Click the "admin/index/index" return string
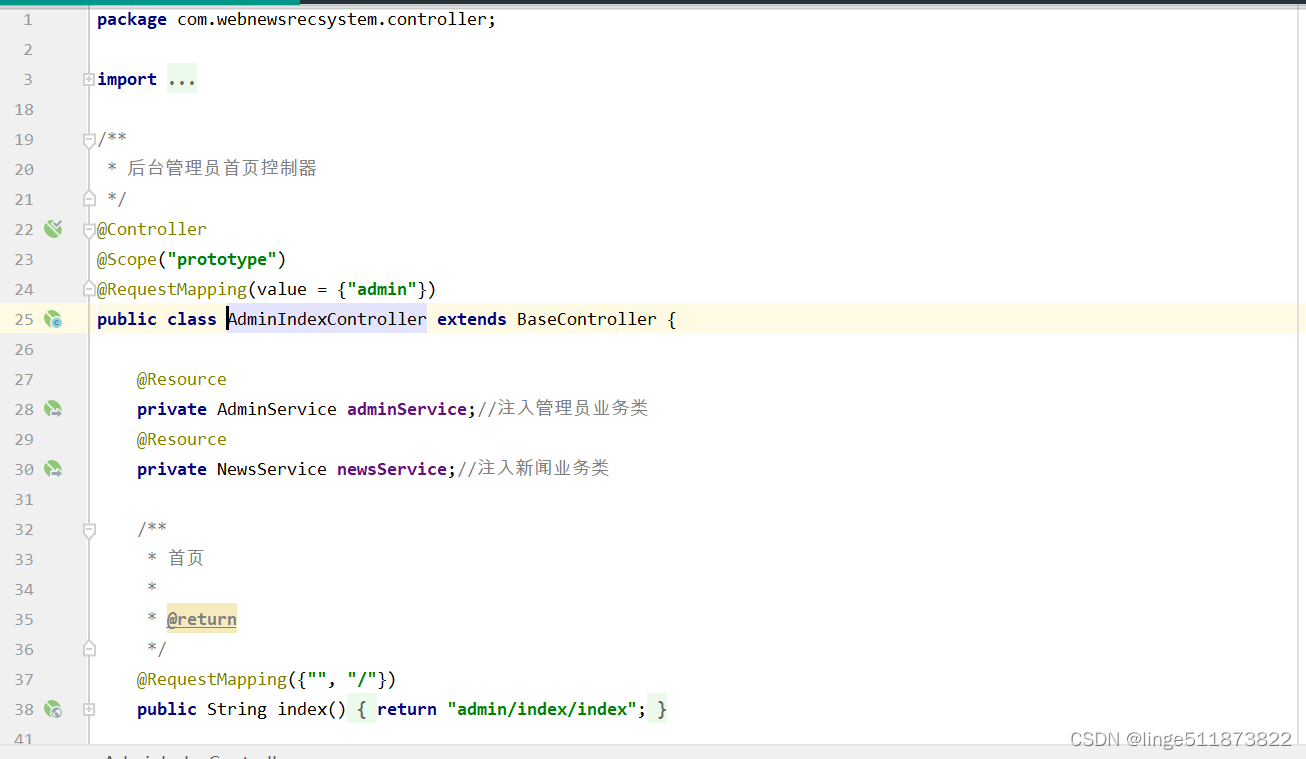The width and height of the screenshot is (1306, 759). click(542, 709)
